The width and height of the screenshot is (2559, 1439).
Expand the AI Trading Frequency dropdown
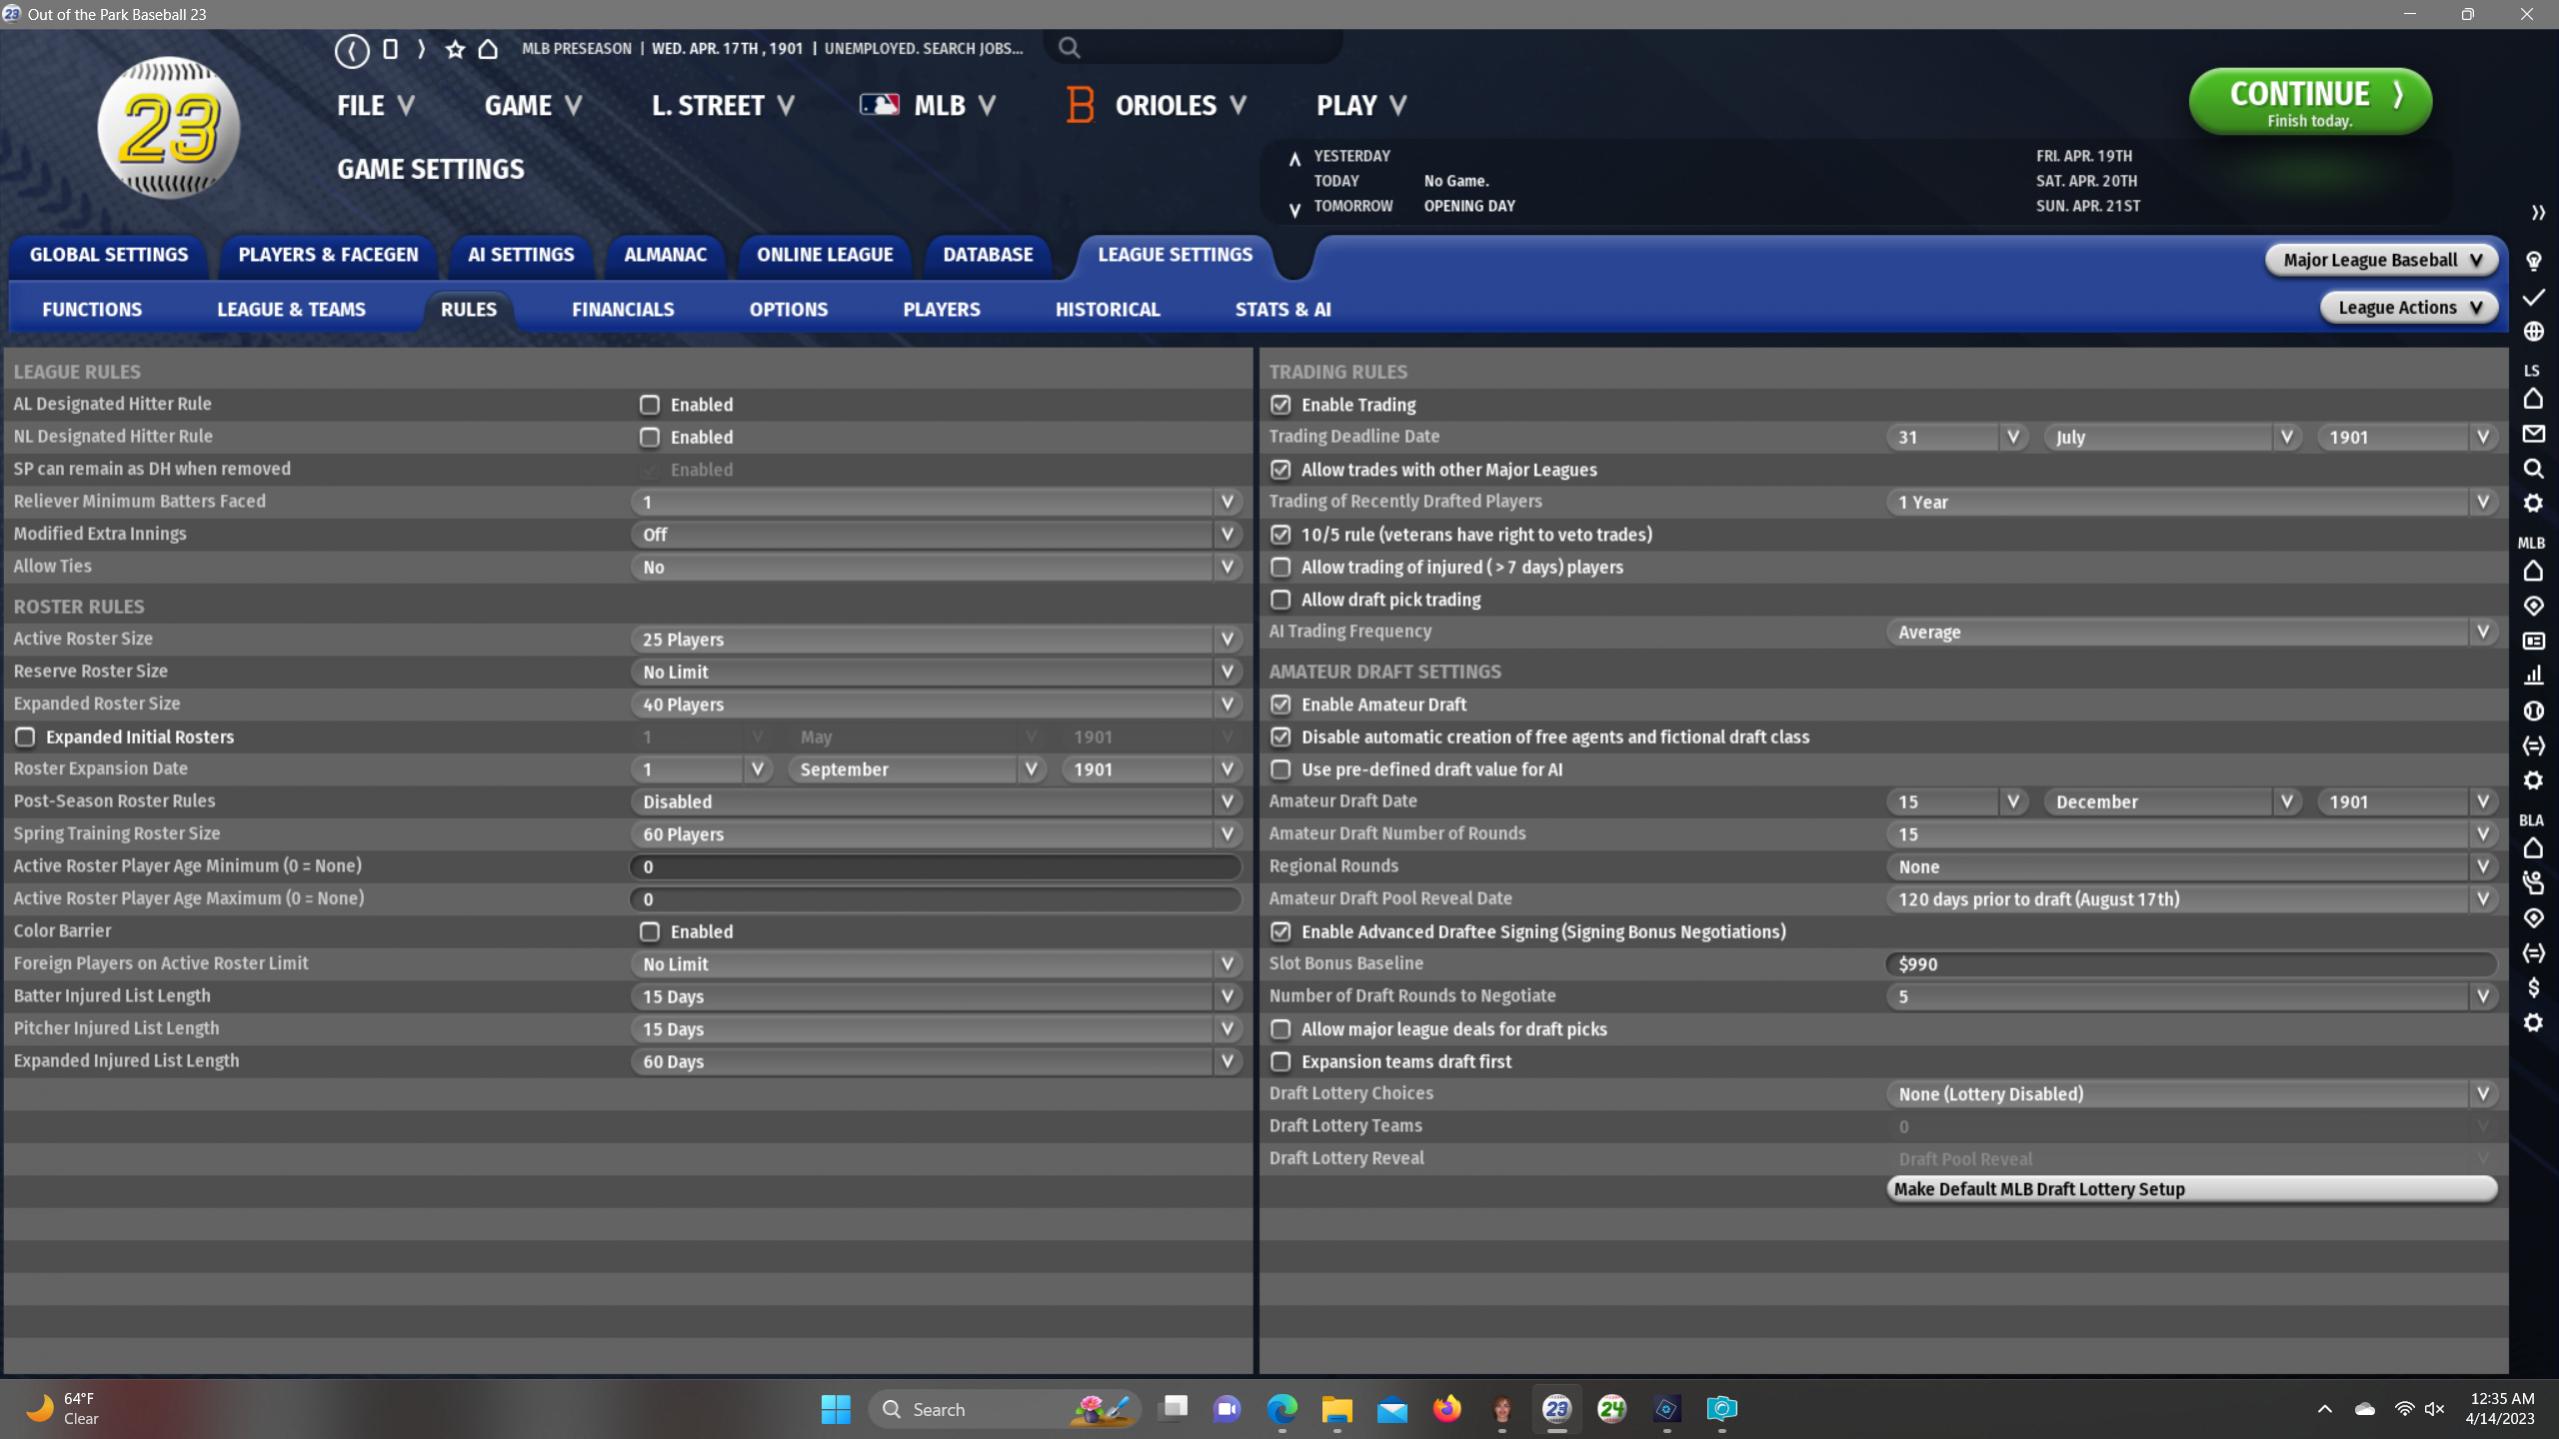click(2190, 632)
